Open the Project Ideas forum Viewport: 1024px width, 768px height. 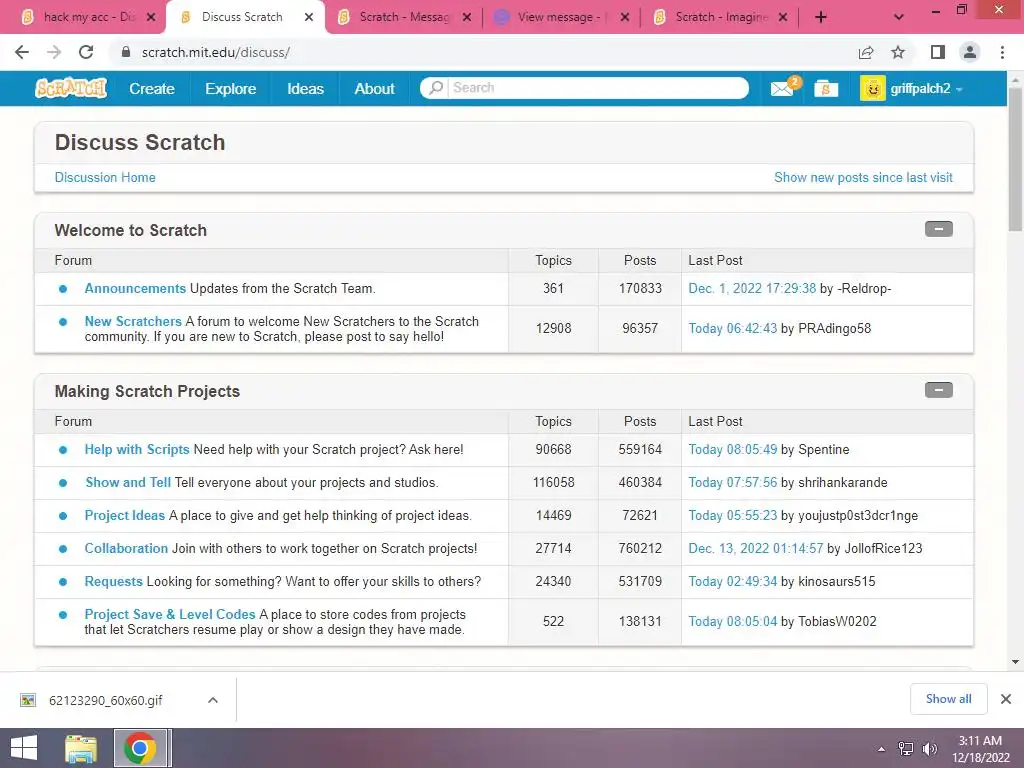pyautogui.click(x=125, y=515)
